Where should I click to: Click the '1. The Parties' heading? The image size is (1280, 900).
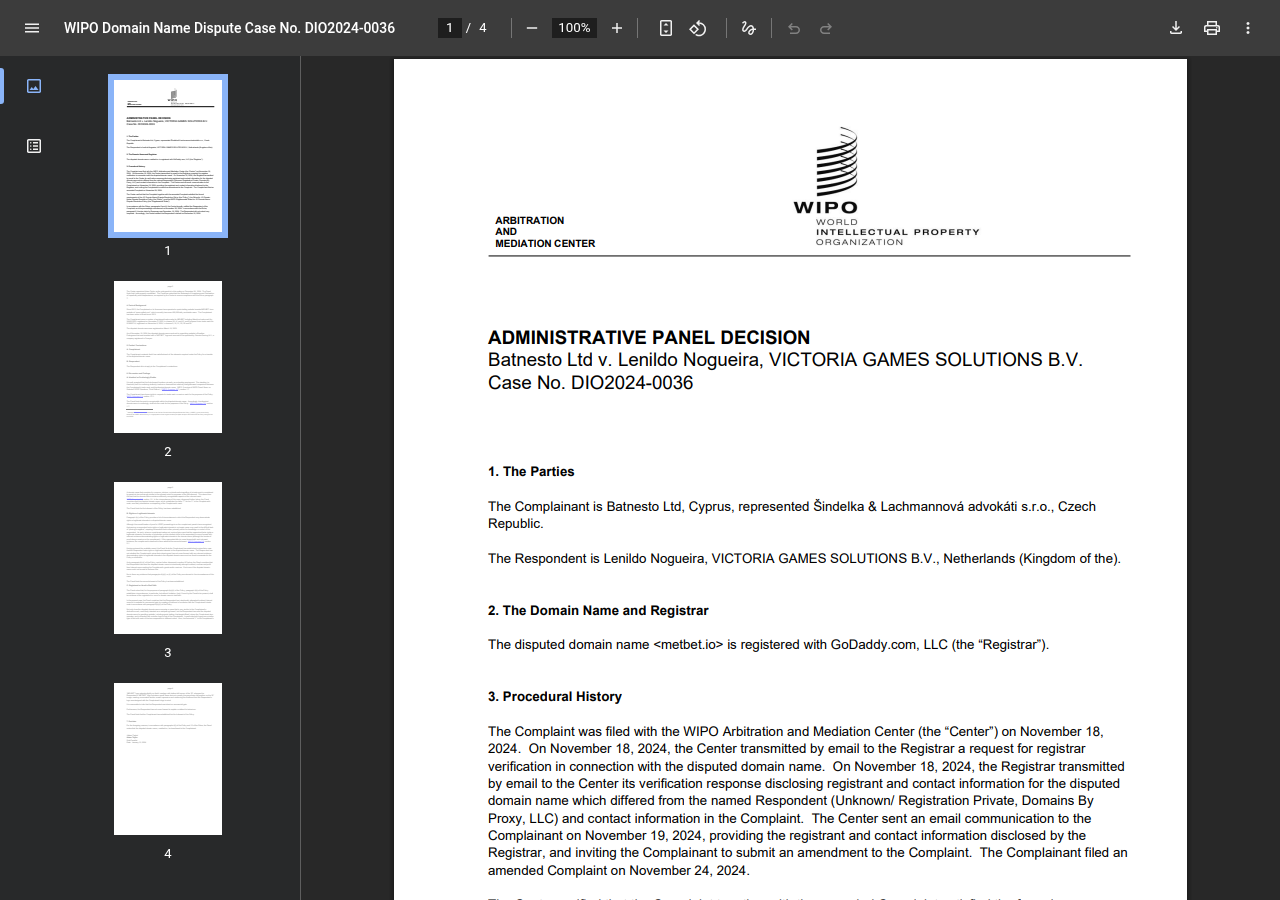[531, 472]
